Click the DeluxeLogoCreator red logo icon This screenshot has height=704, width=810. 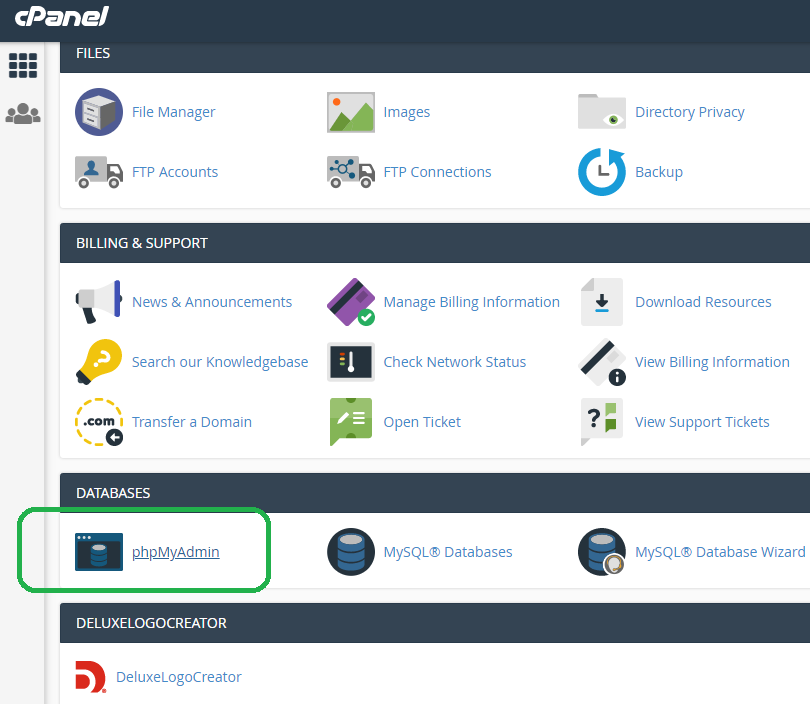point(91,677)
